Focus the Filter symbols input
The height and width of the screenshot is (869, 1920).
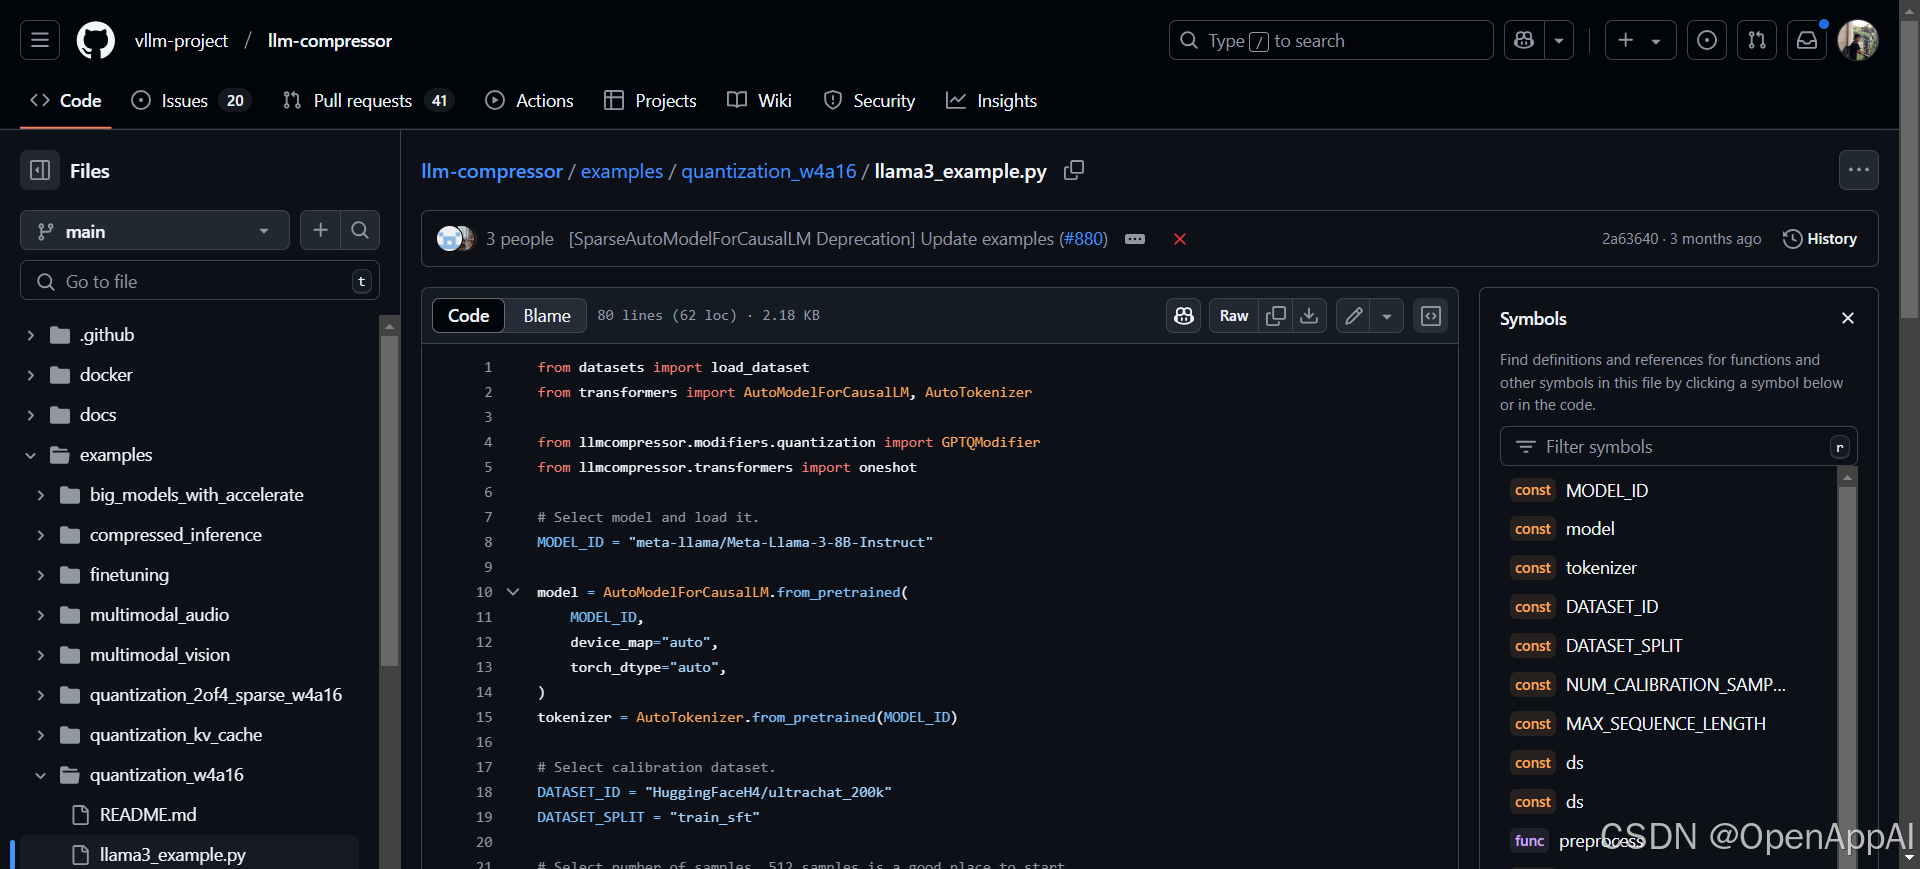click(1679, 447)
